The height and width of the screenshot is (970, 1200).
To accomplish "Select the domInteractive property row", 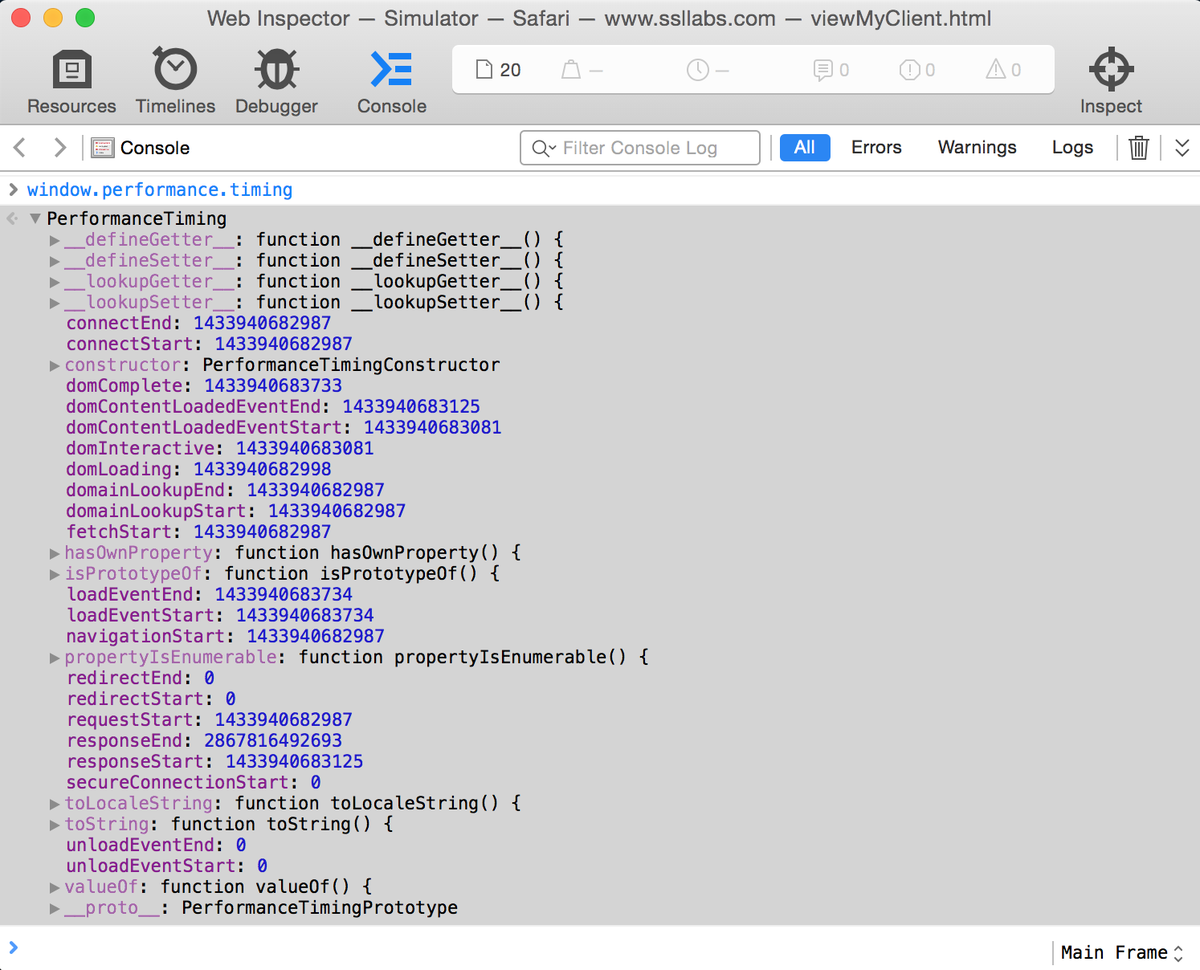I will tap(220, 449).
